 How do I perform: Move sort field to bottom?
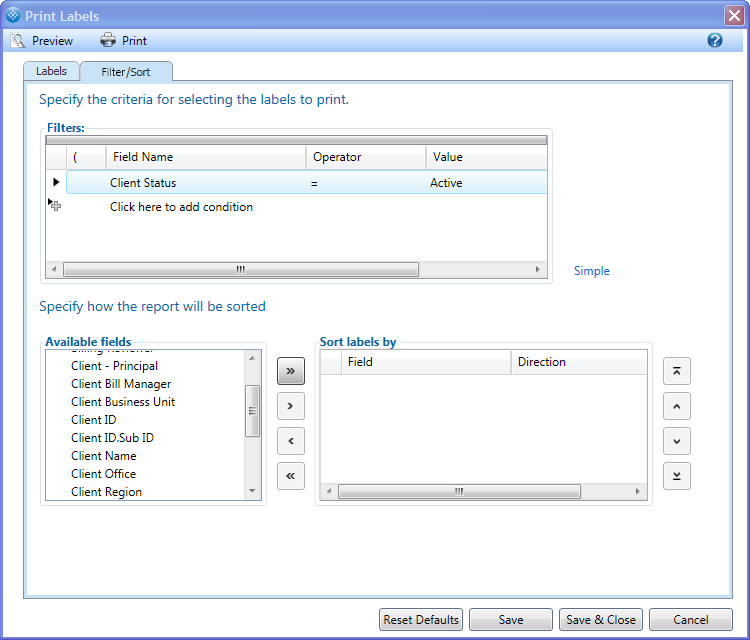coord(677,476)
